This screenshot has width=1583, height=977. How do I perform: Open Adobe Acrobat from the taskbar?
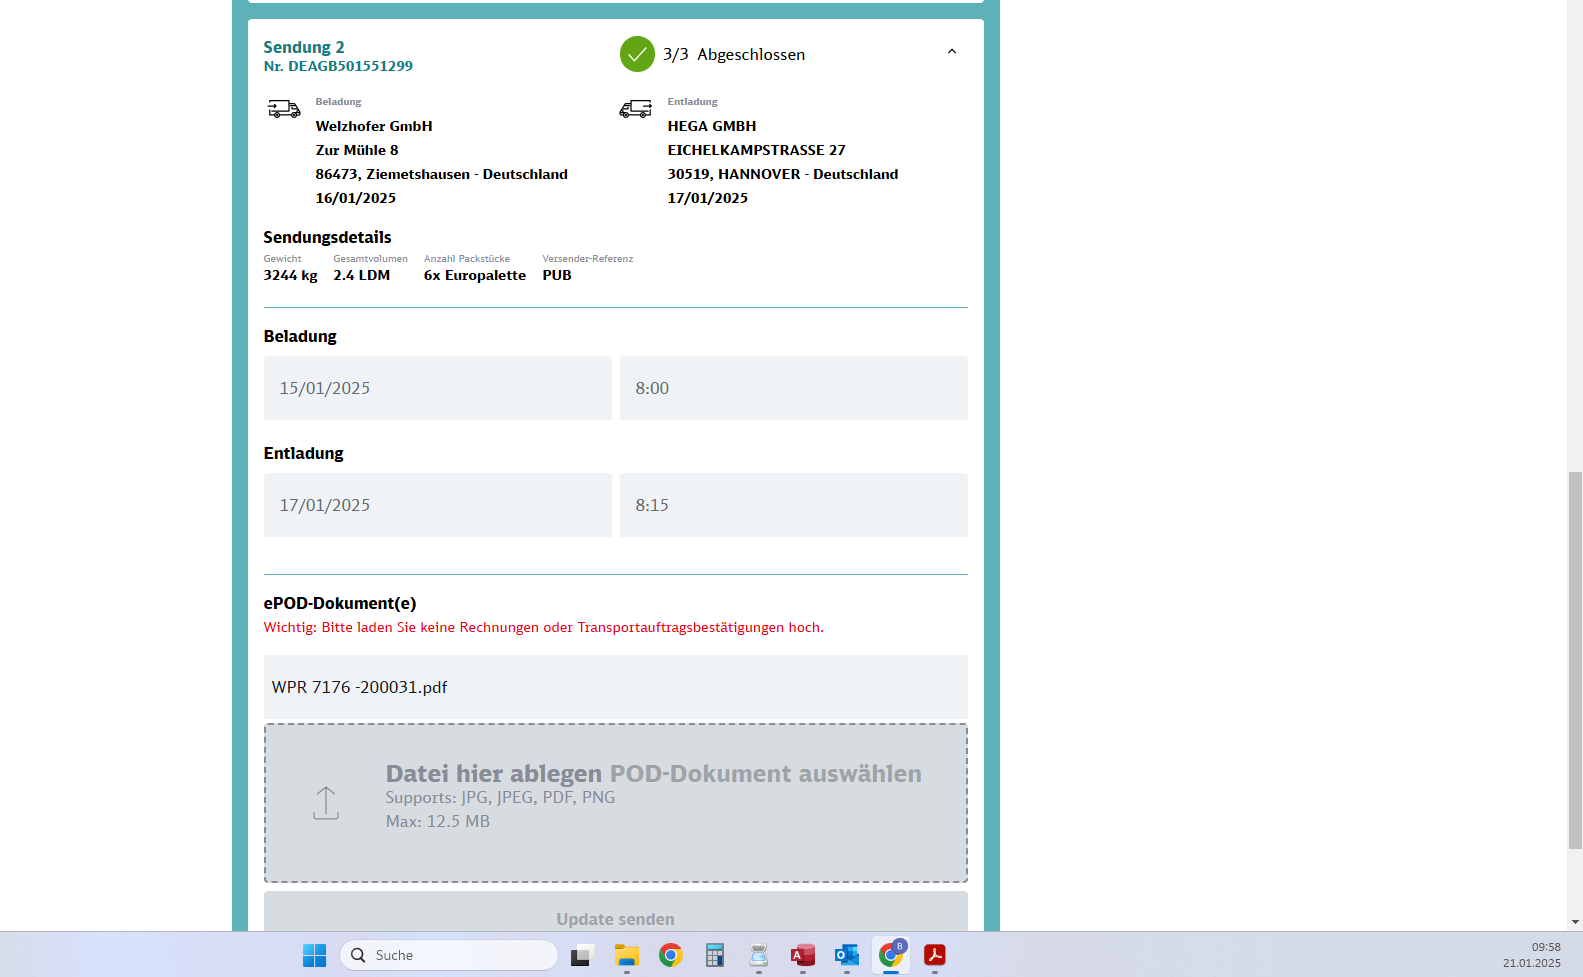point(934,955)
